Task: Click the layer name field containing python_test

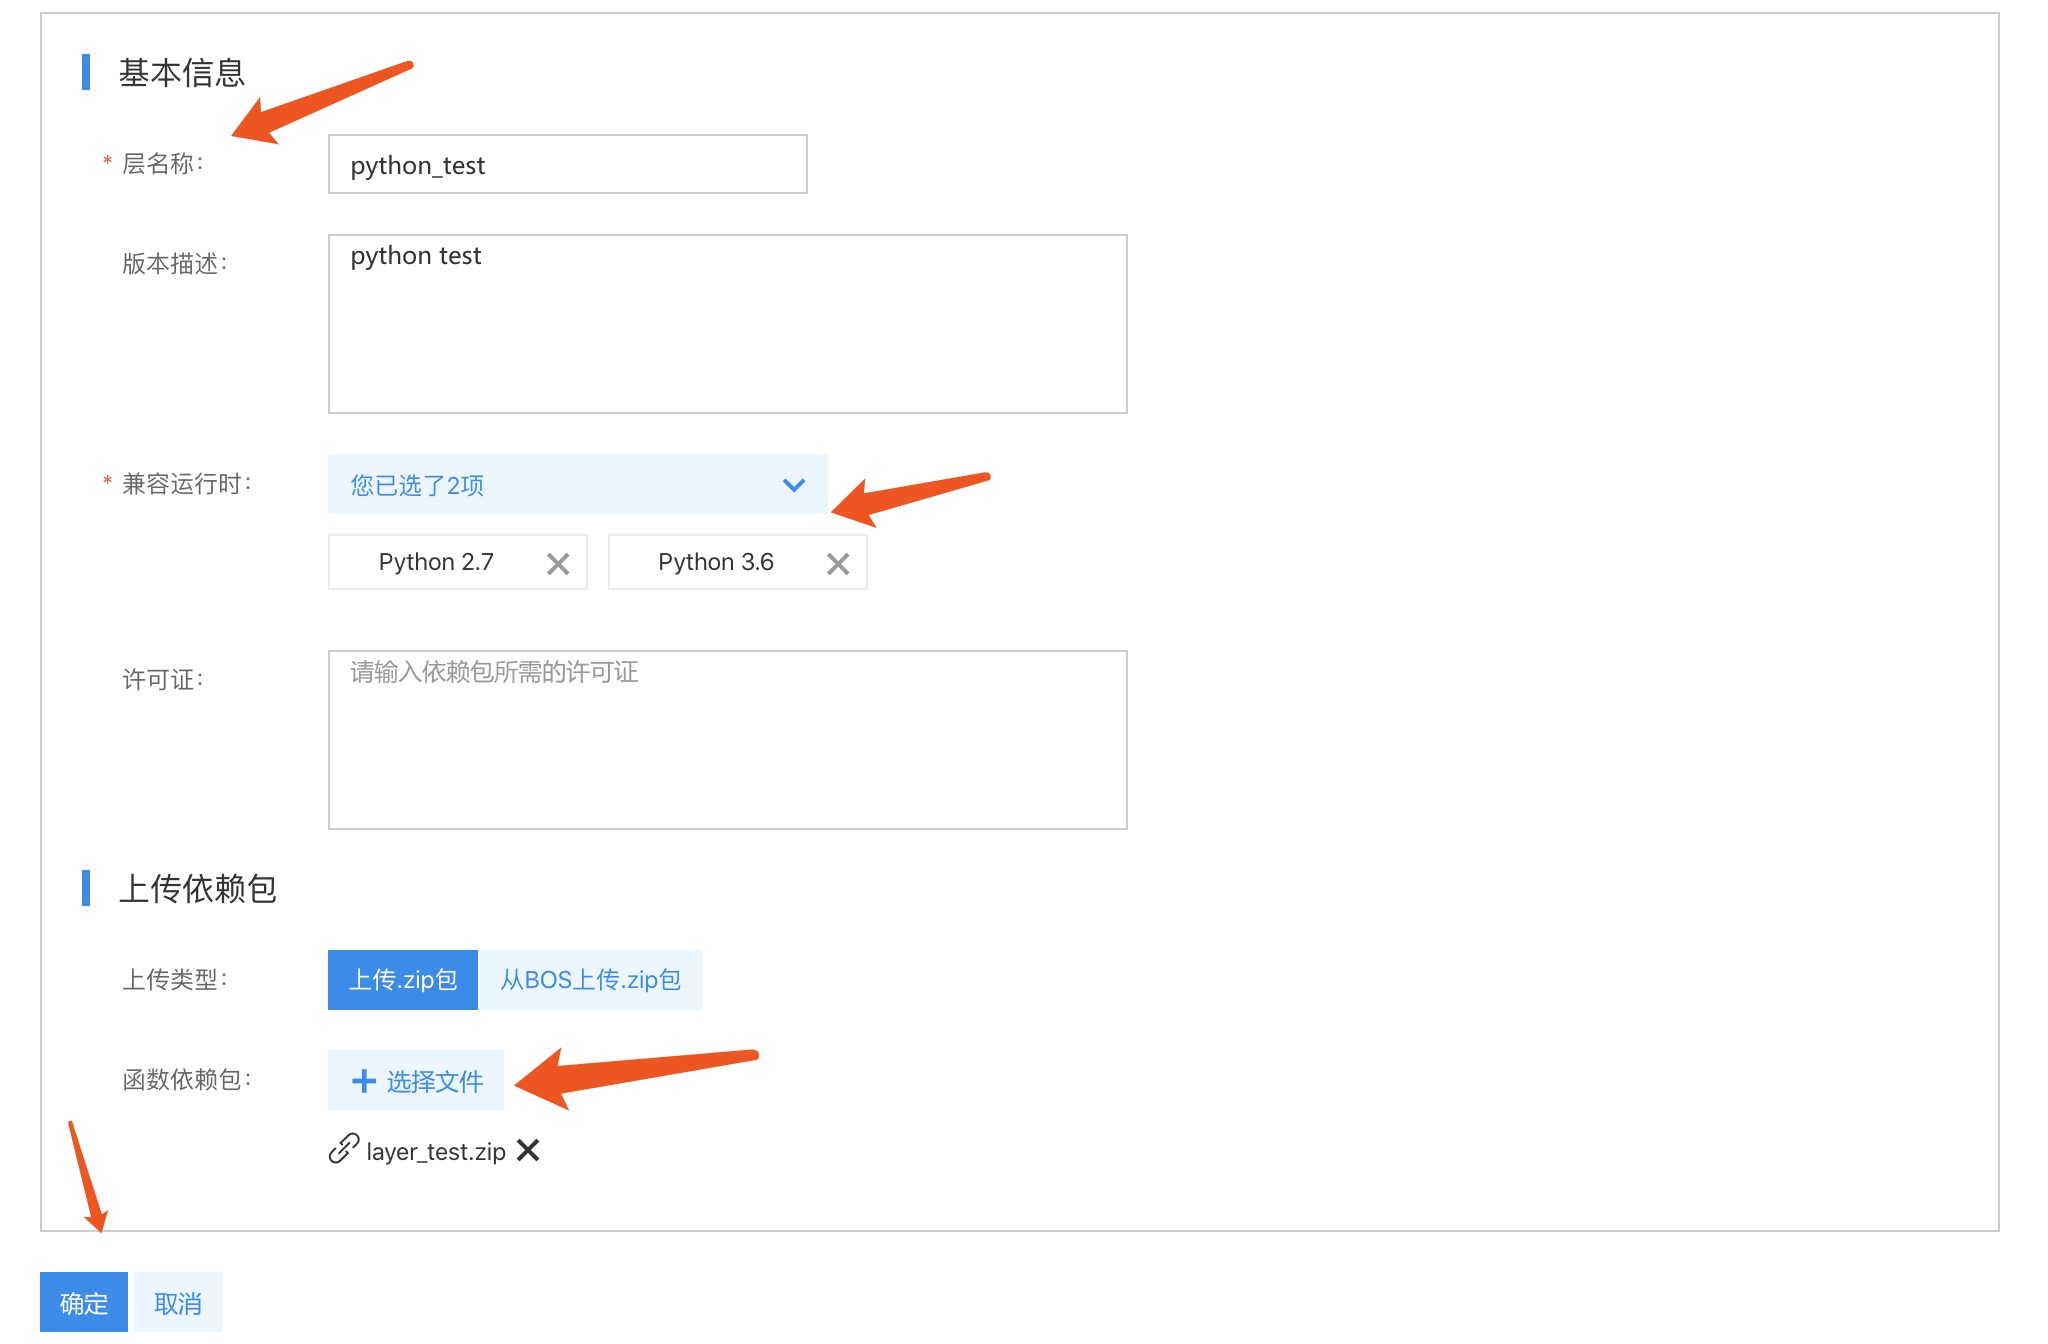Action: pyautogui.click(x=567, y=165)
